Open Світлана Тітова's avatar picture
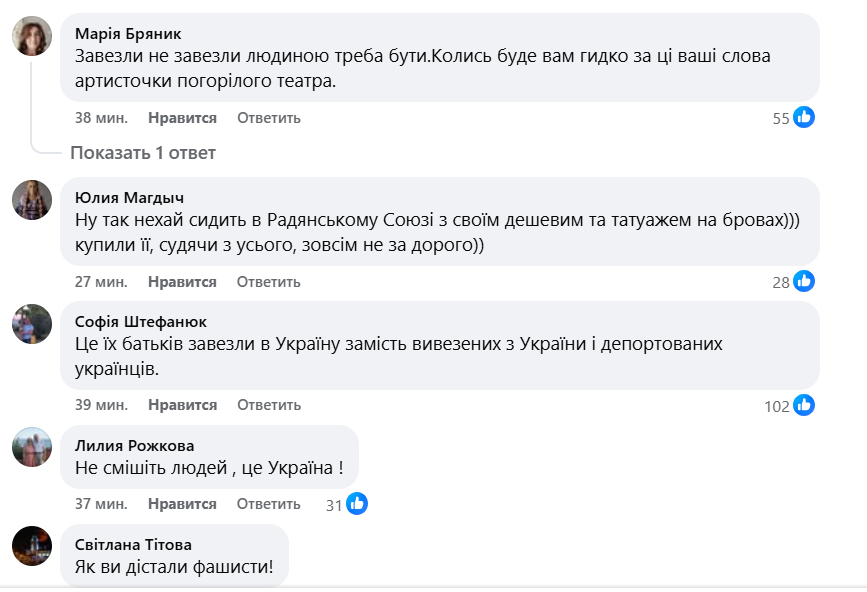Viewport: 867px width, 592px height. tap(32, 546)
